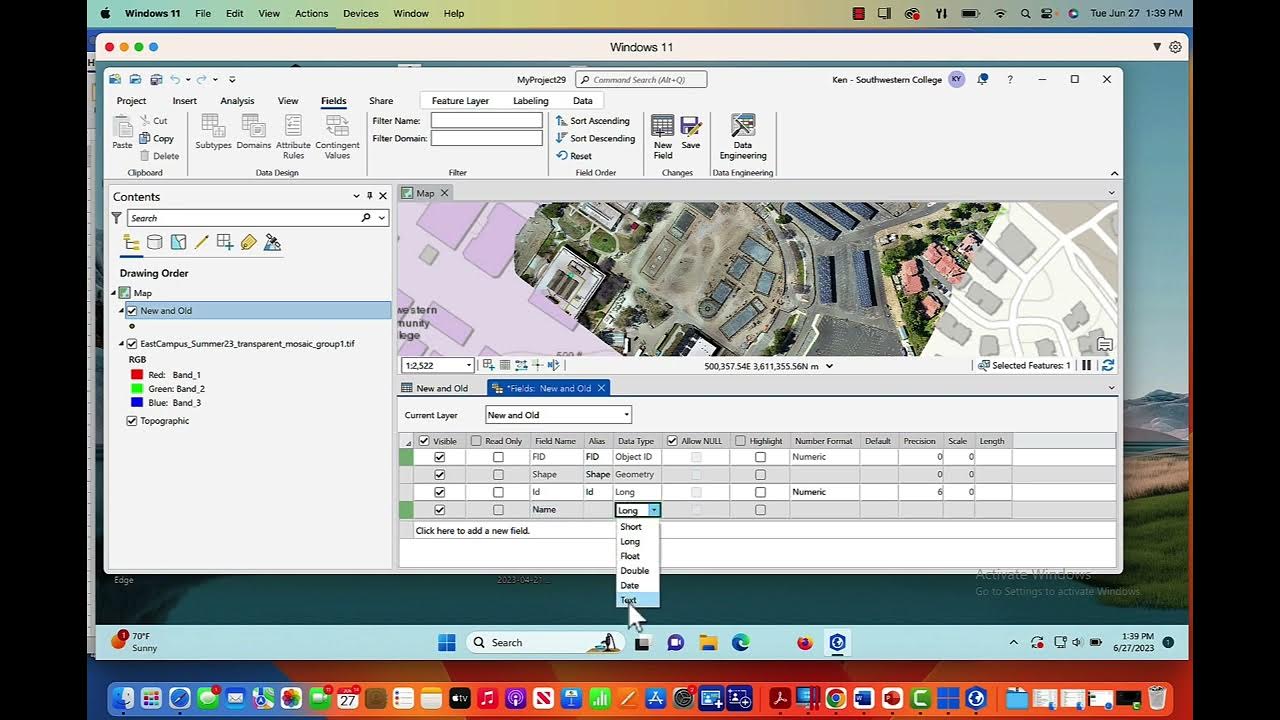Open the Domains view

click(x=254, y=132)
